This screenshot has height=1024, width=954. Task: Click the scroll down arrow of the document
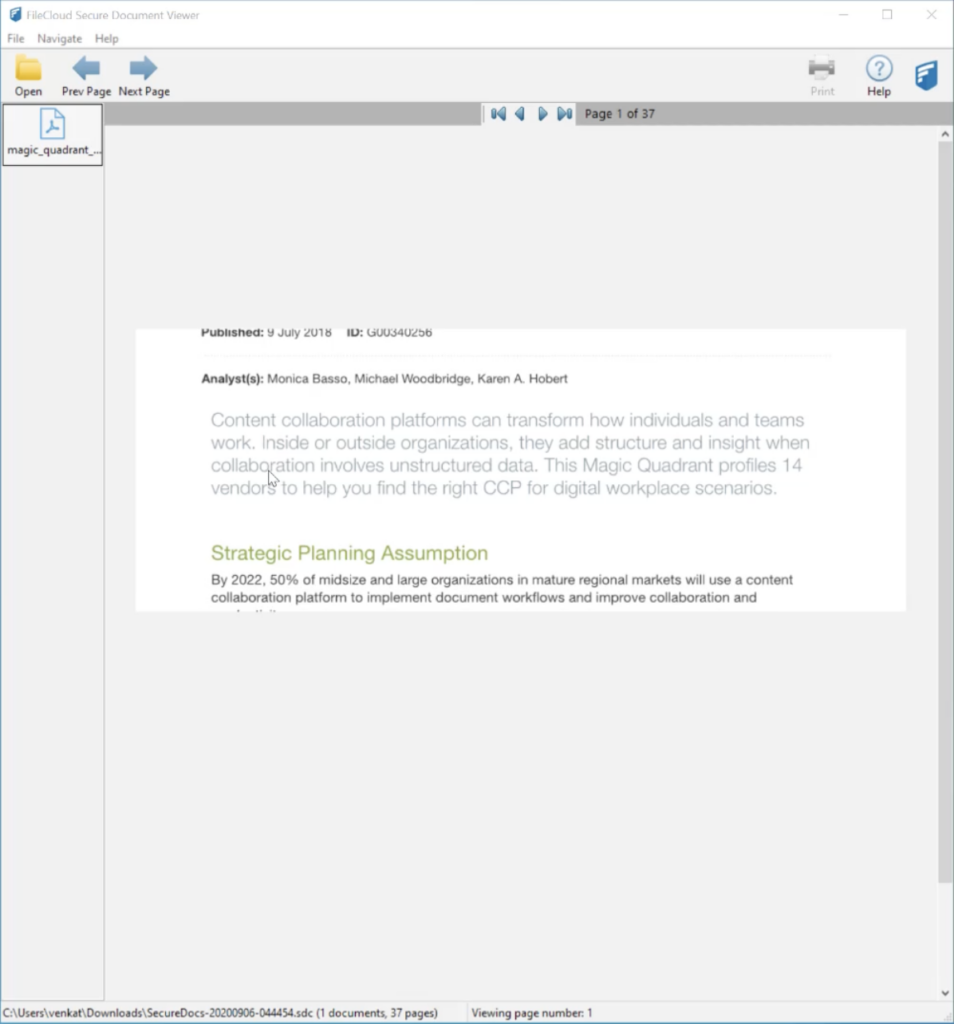coord(945,993)
